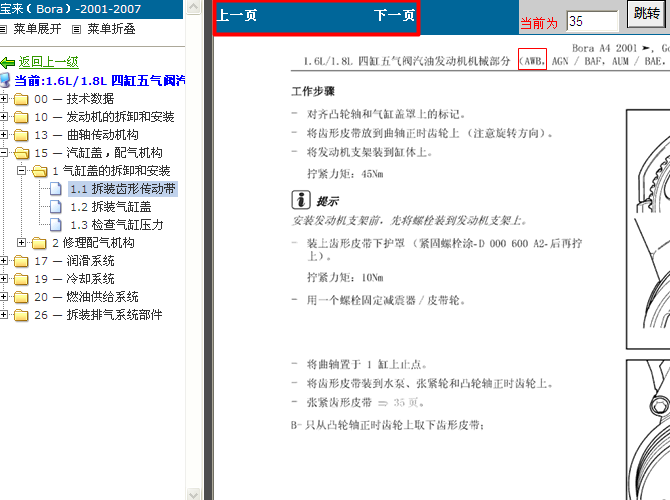Image resolution: width=670 pixels, height=500 pixels.
Task: Click left panel scrollbar down arrow
Action: [194, 494]
